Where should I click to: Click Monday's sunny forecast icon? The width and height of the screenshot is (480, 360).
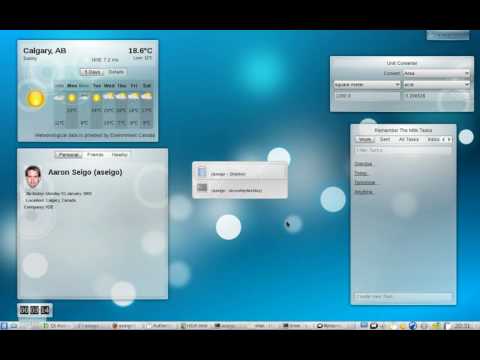(72, 98)
